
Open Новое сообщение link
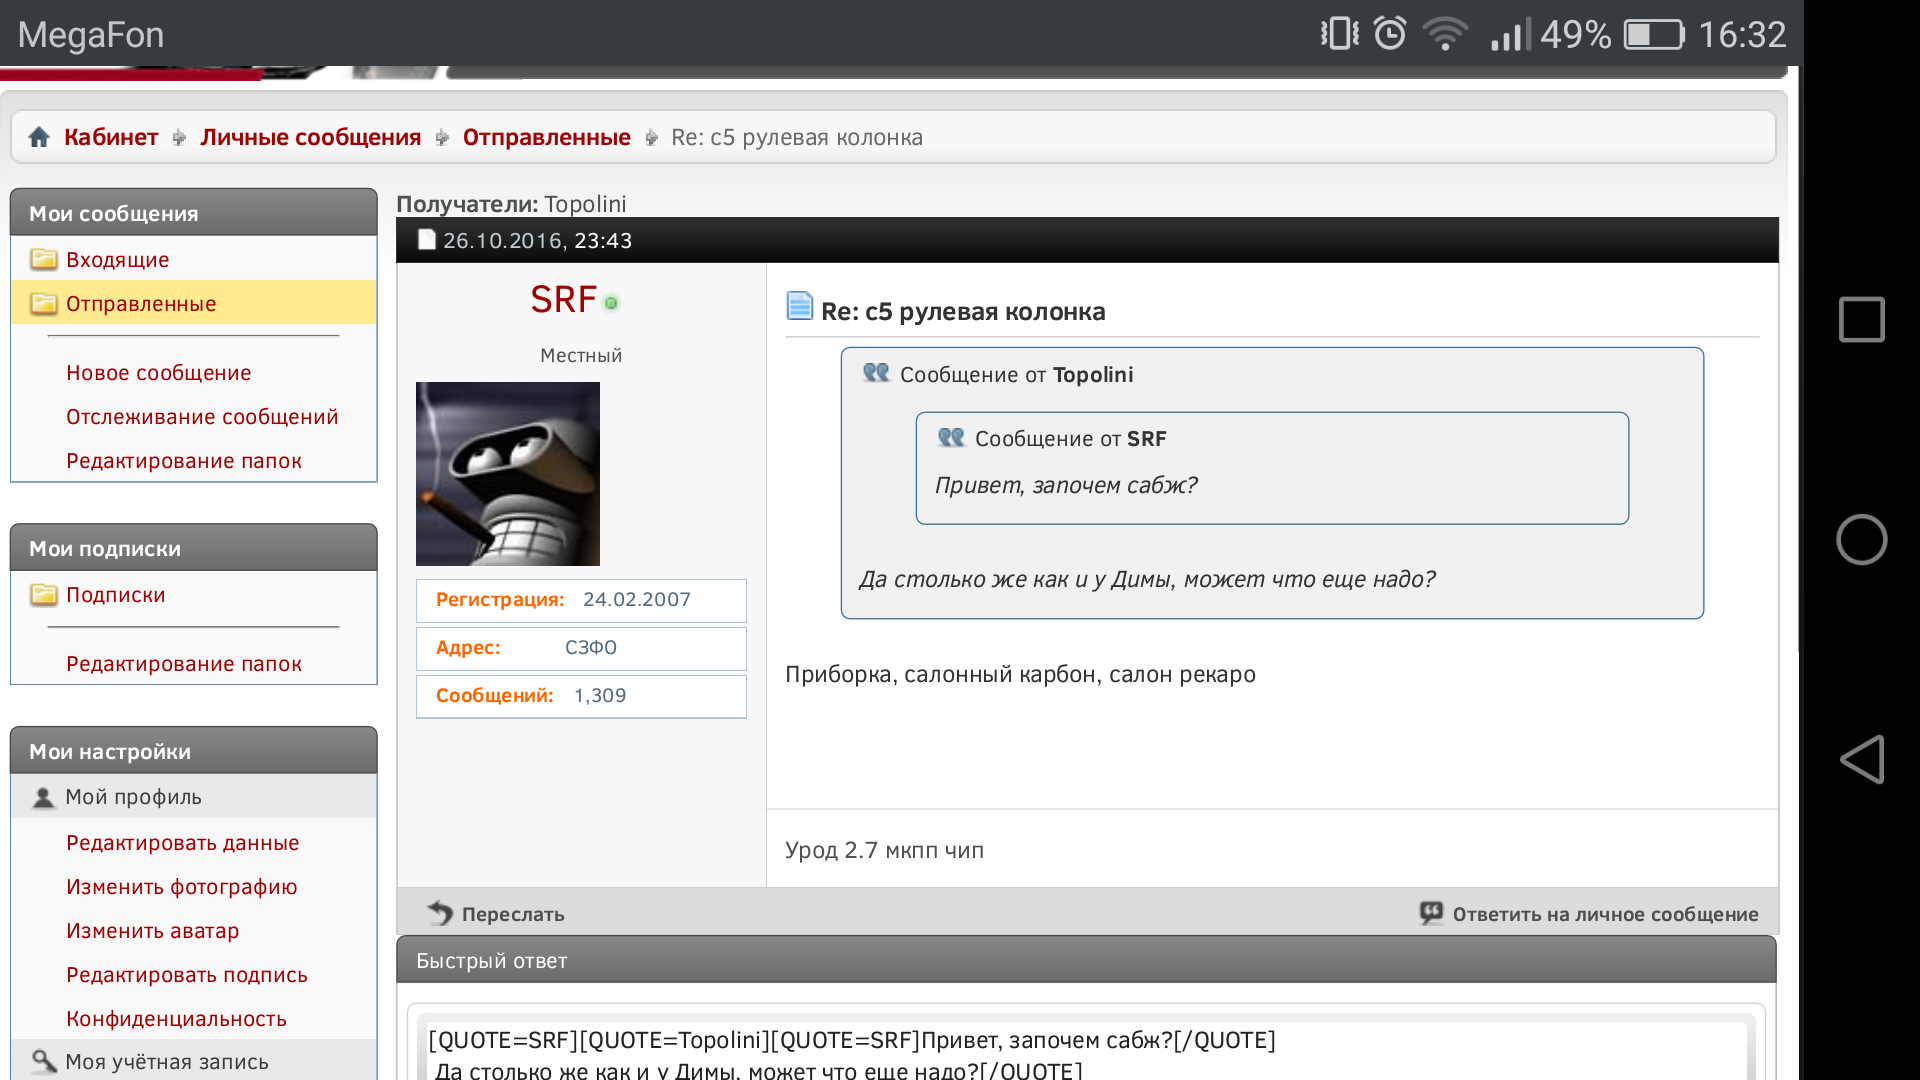pyautogui.click(x=158, y=373)
